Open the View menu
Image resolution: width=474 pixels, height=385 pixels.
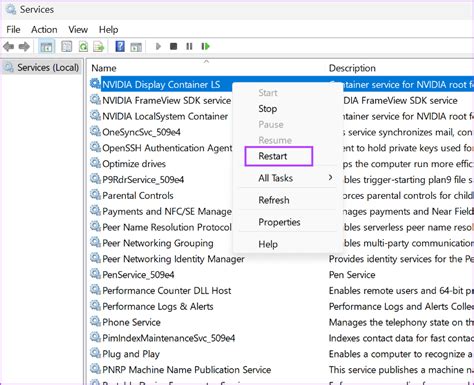[78, 30]
